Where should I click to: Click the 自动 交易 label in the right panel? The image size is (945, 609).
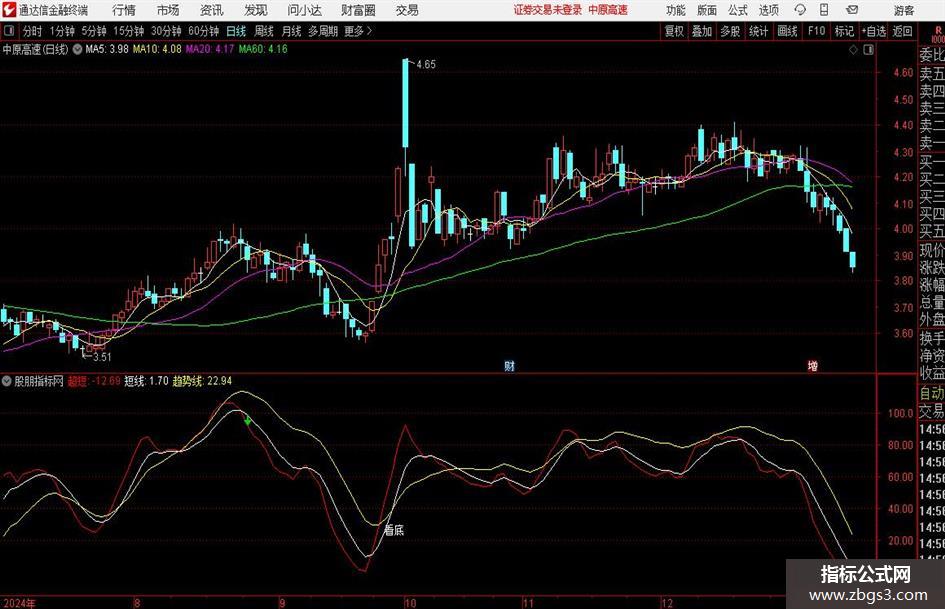point(932,402)
